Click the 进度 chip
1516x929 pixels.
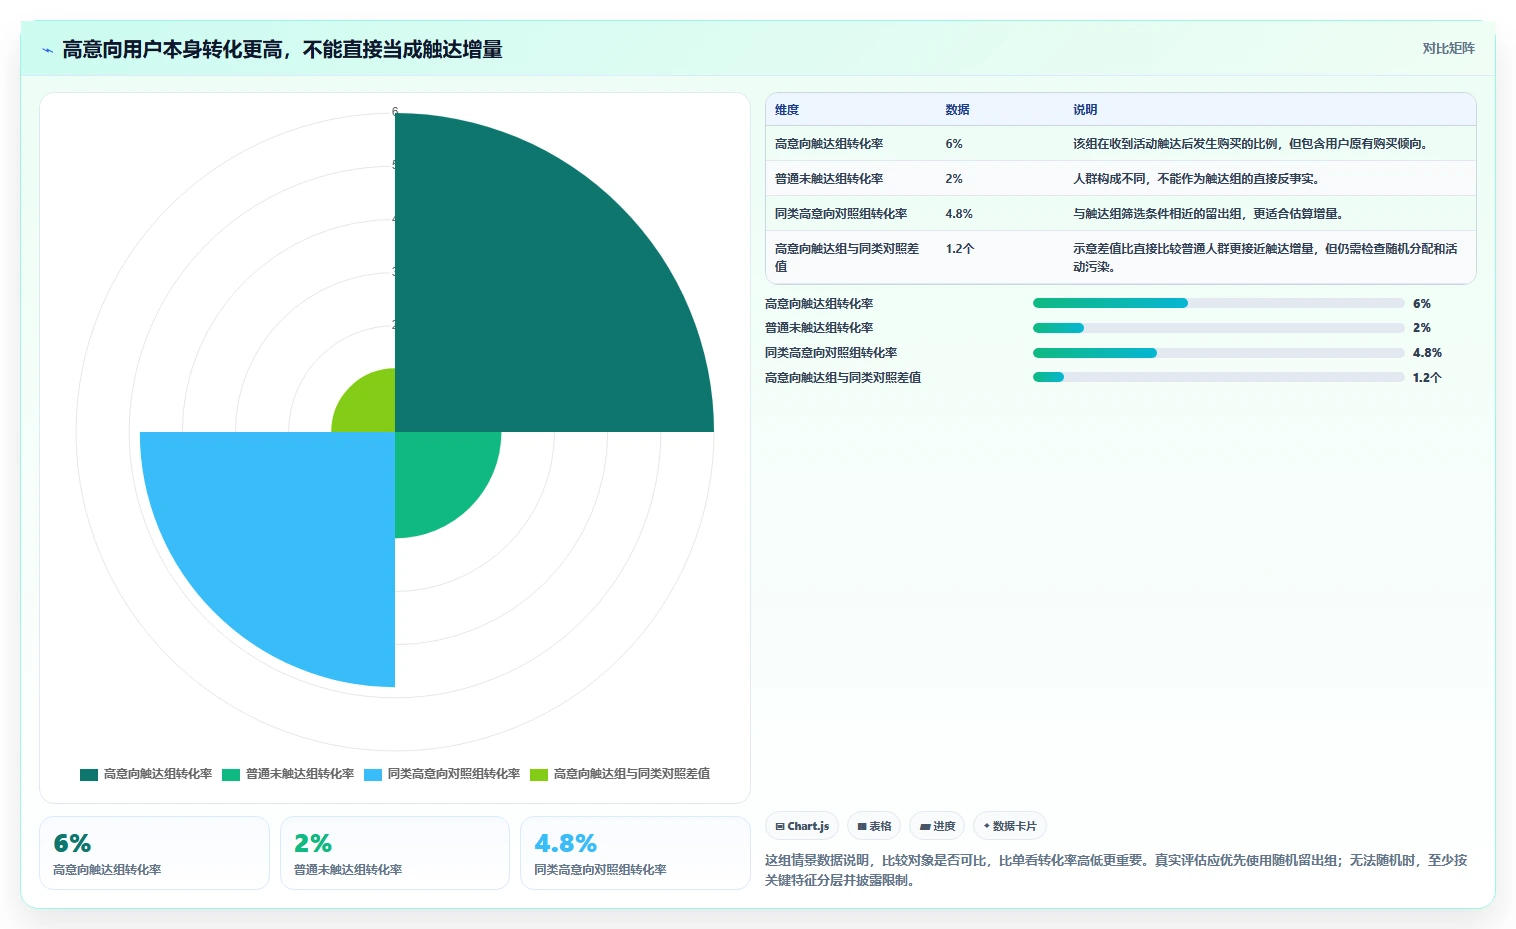[x=937, y=826]
